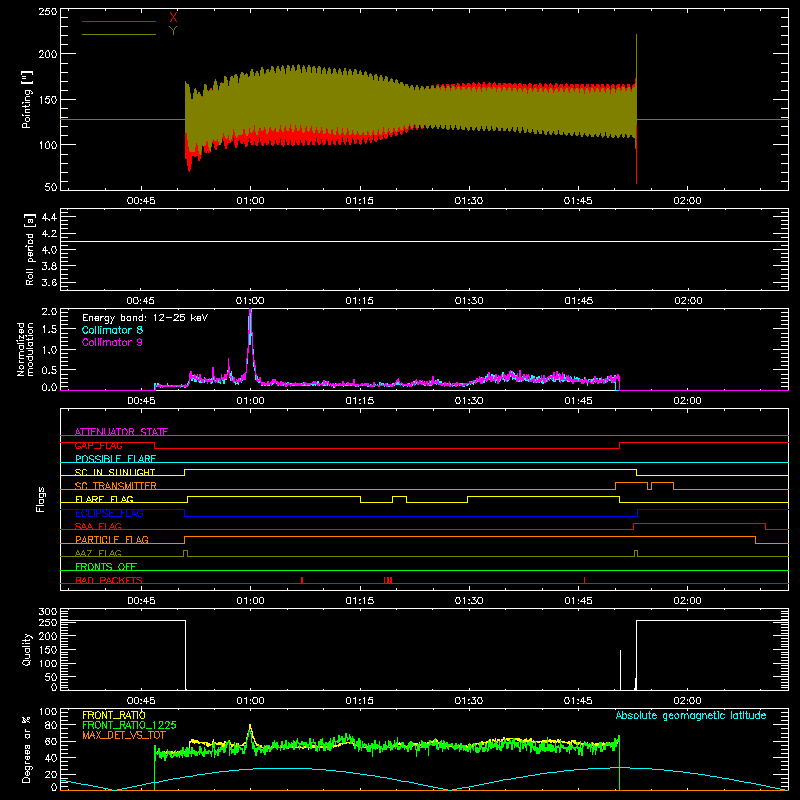Click '01:30' time label under modulation plot

pos(468,401)
